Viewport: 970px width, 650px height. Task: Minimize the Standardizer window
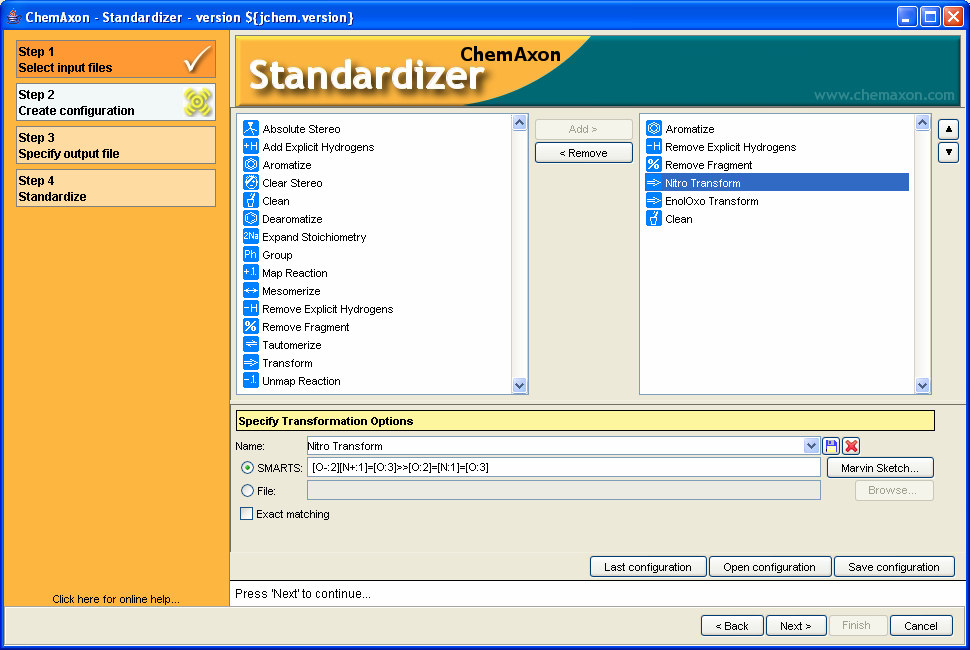(907, 17)
